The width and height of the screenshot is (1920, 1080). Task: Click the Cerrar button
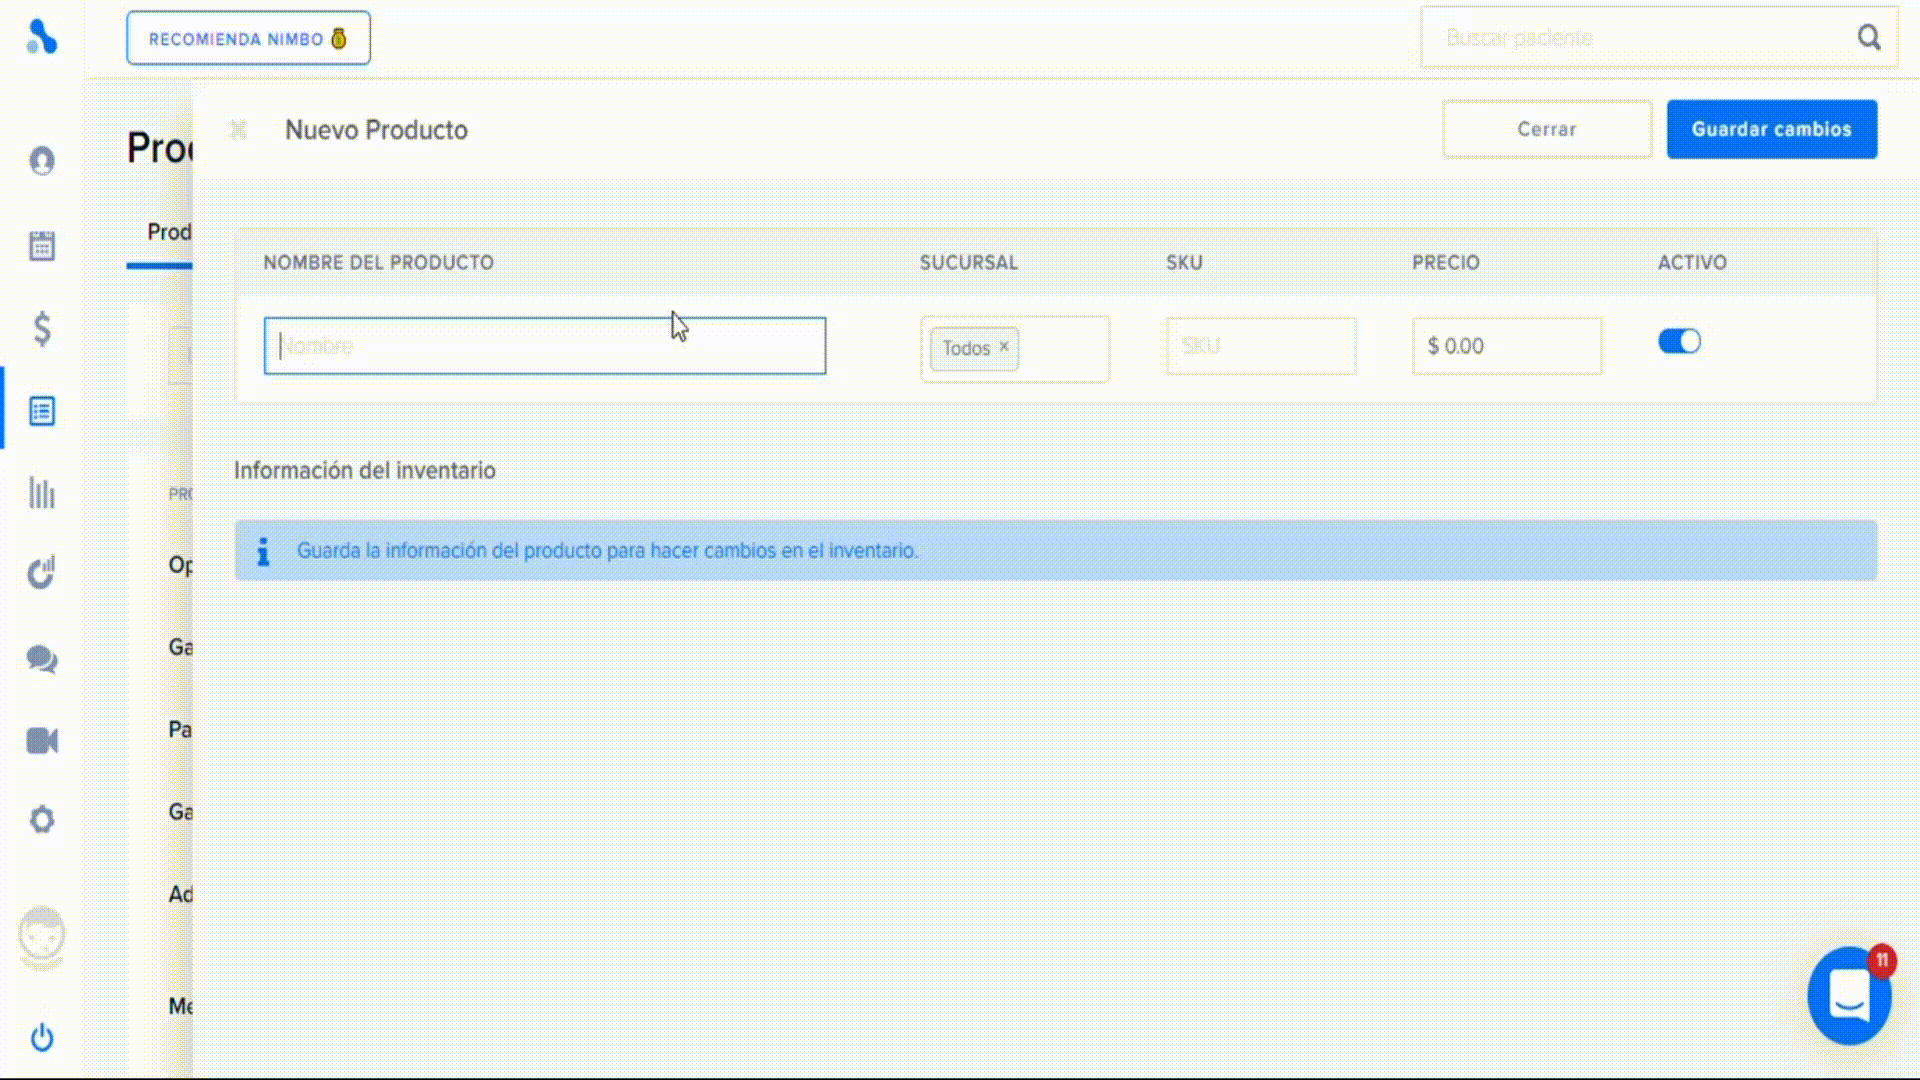pos(1546,129)
